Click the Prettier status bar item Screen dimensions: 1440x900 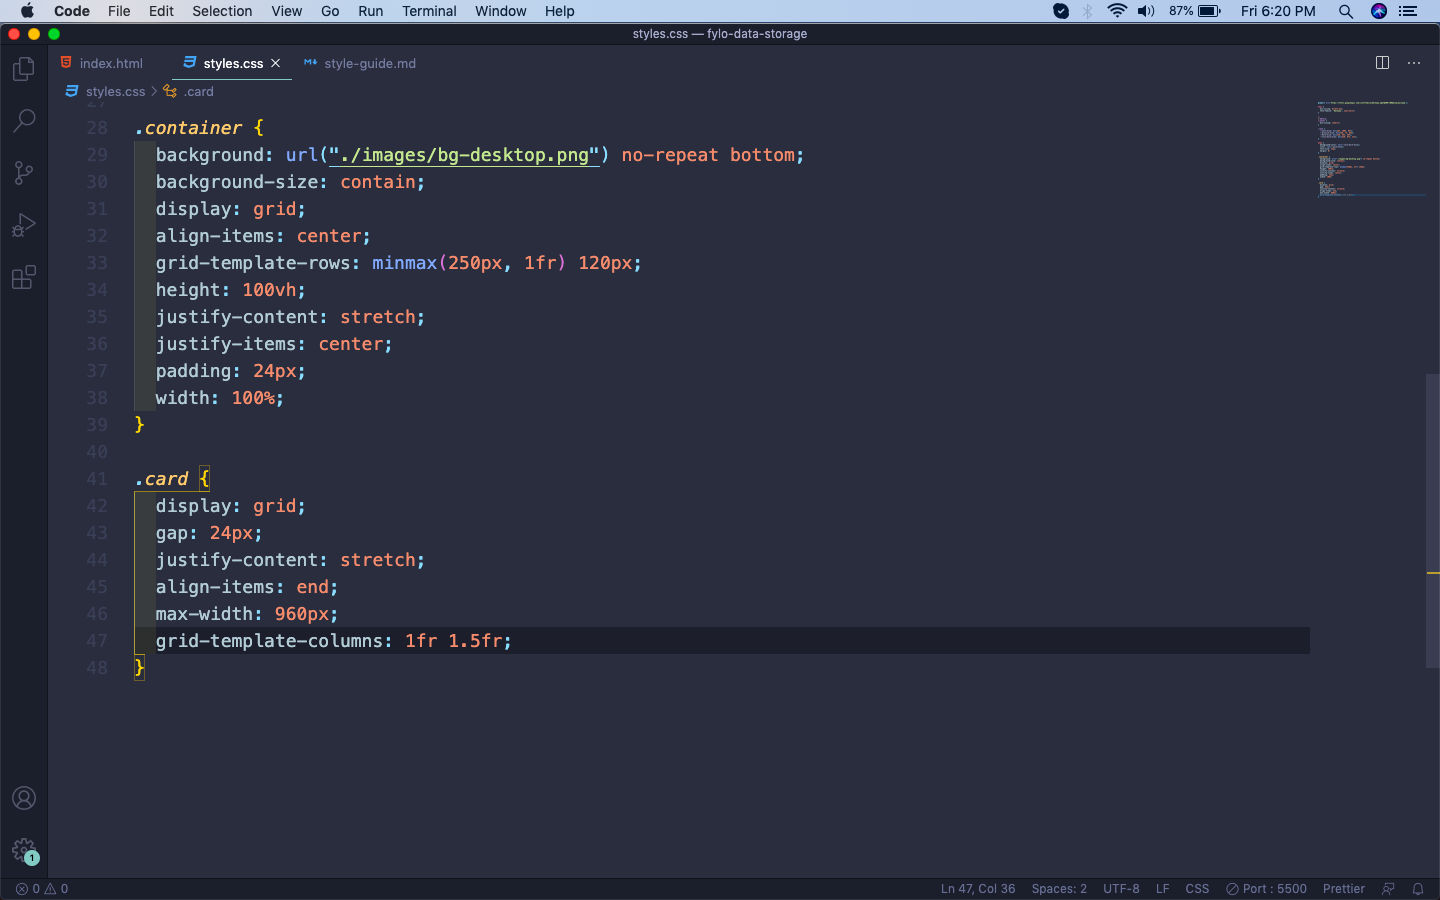tap(1343, 889)
